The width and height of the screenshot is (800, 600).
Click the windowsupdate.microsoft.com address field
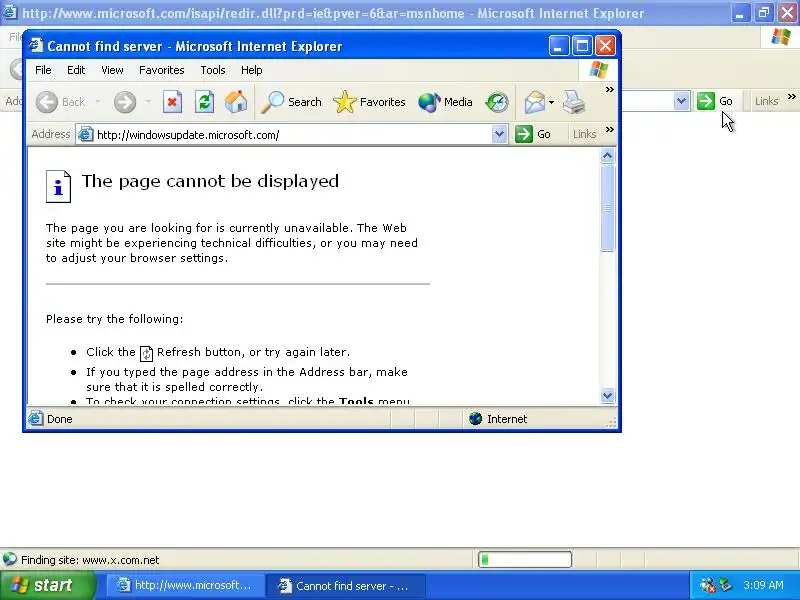[292, 135]
